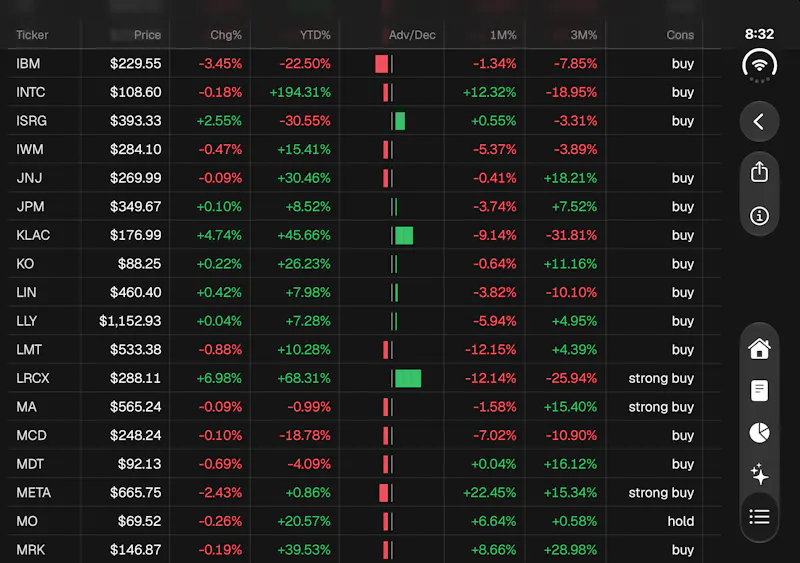Select the LMT ticker
The width and height of the screenshot is (800, 563).
[x=29, y=349]
